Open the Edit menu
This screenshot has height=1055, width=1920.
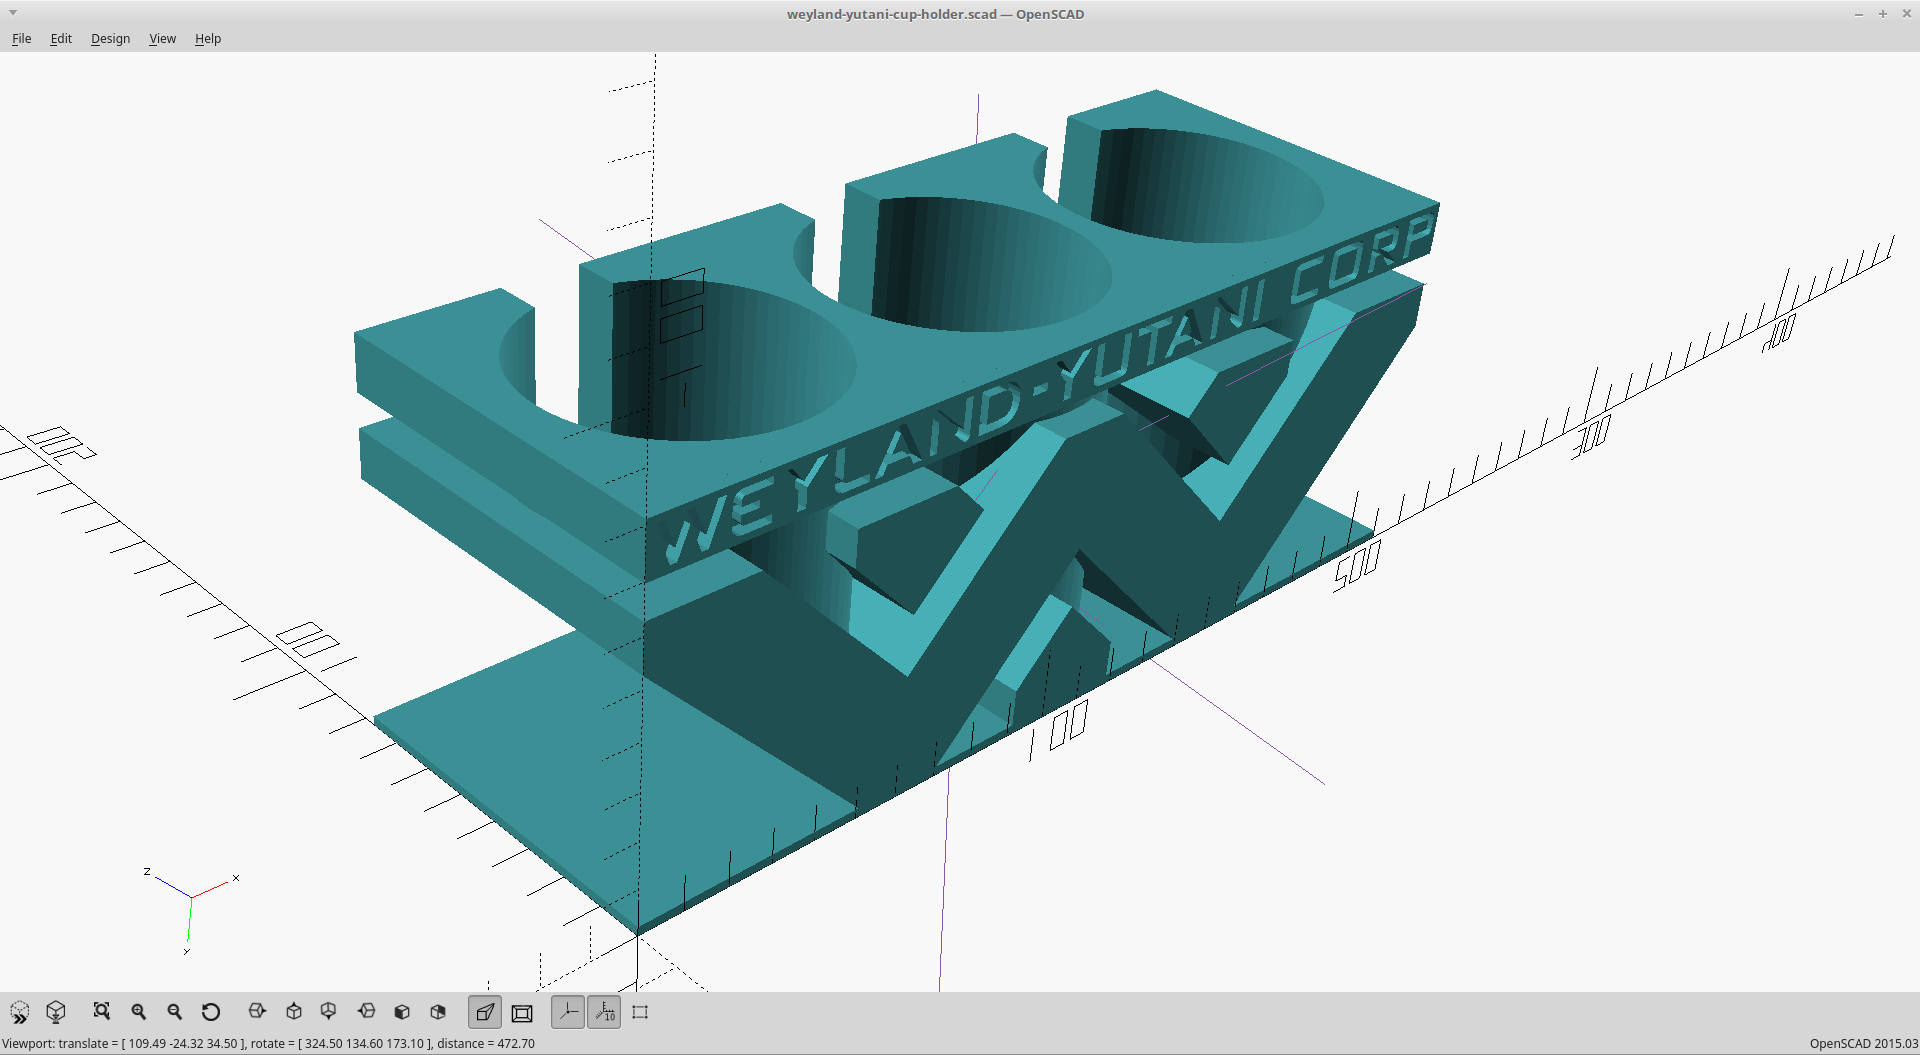[61, 38]
